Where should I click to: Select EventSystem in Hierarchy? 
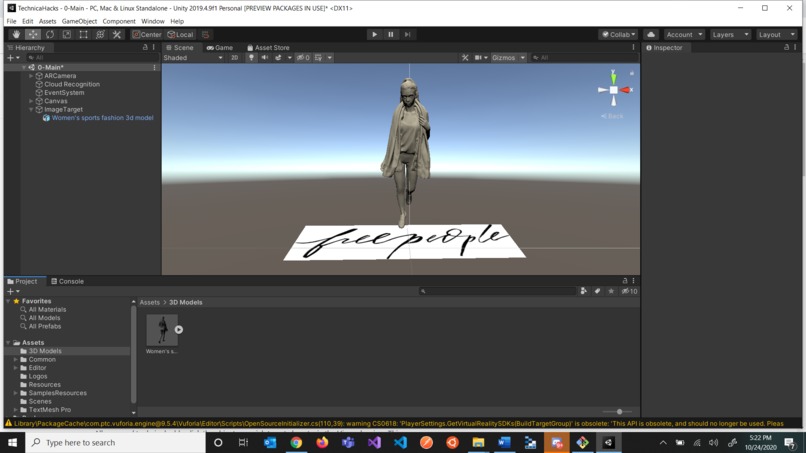[x=64, y=93]
